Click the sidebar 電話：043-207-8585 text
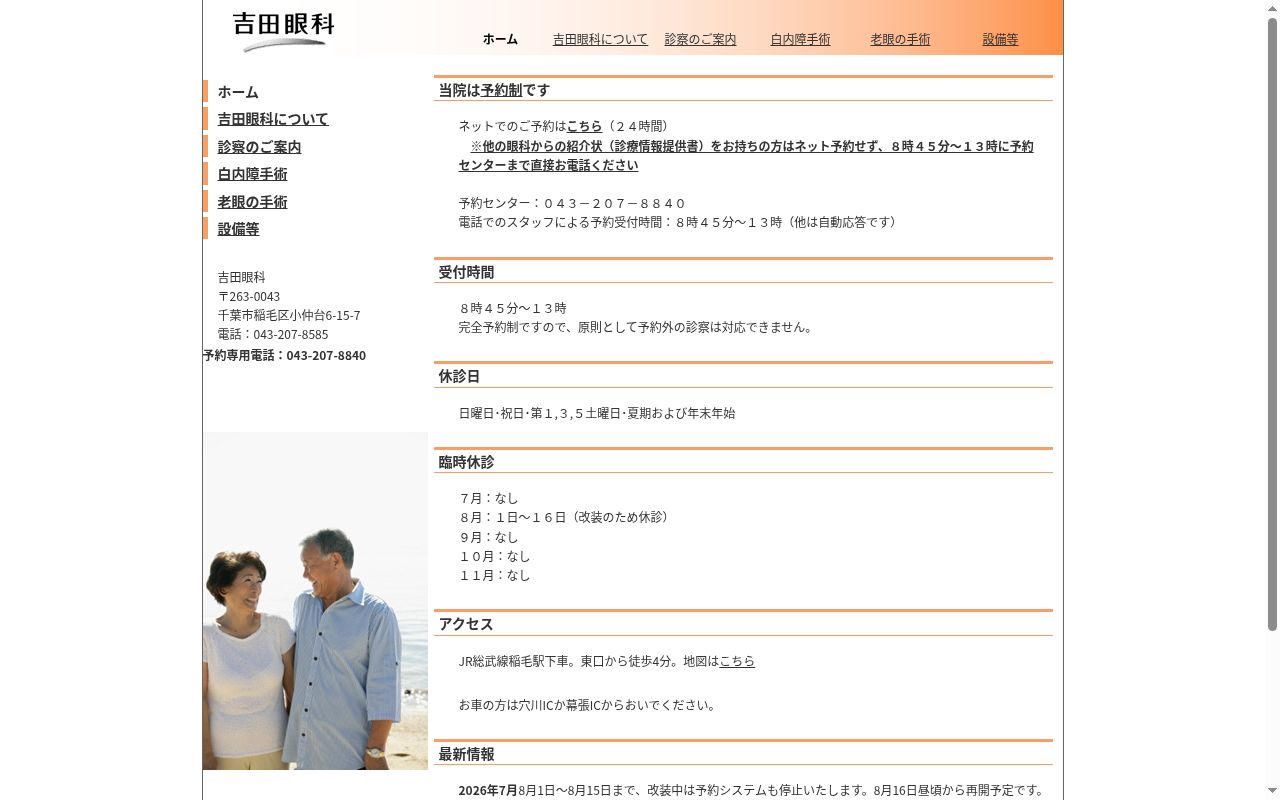Screen dimensions: 1280x800 [x=273, y=334]
